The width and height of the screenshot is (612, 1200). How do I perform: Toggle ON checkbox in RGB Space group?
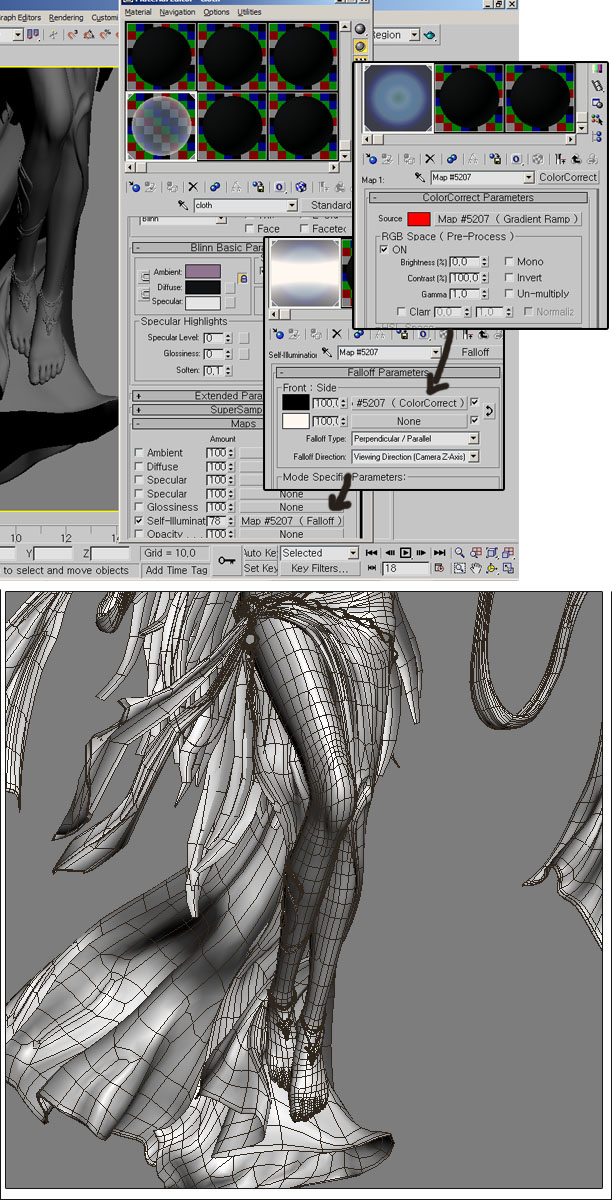coord(385,249)
